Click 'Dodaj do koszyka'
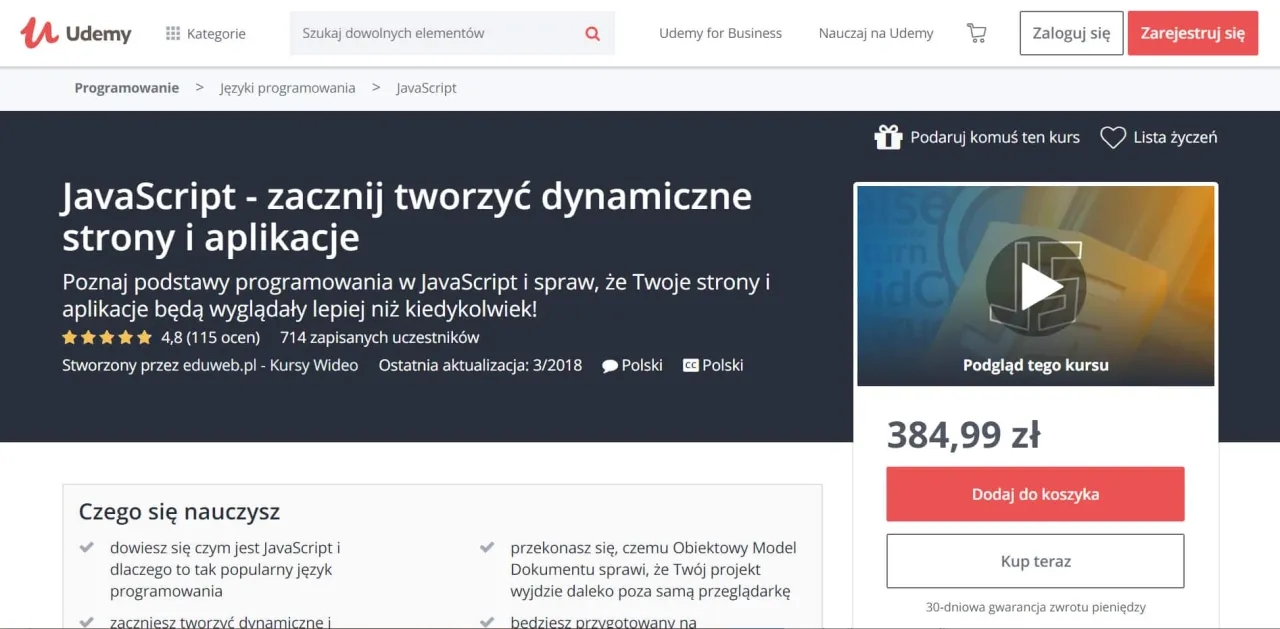This screenshot has width=1280, height=629. pos(1035,494)
